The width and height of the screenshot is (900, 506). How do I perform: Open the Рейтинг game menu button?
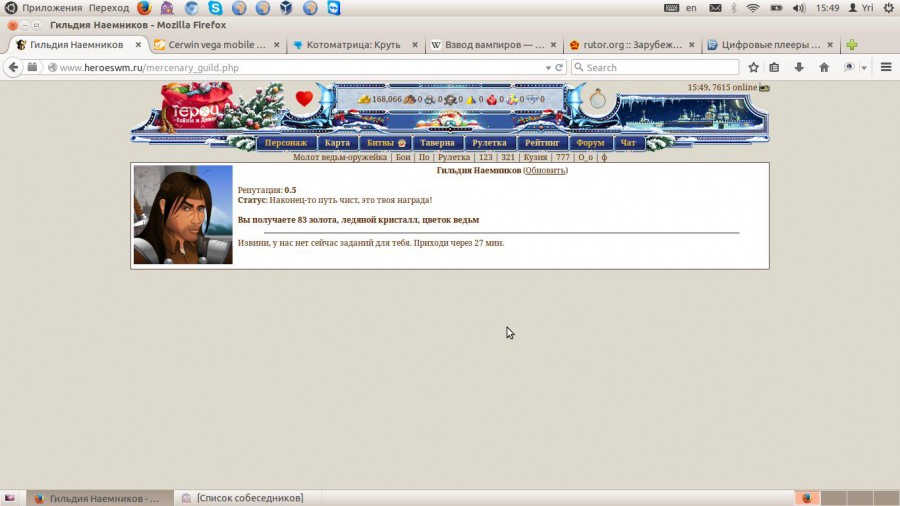click(542, 143)
